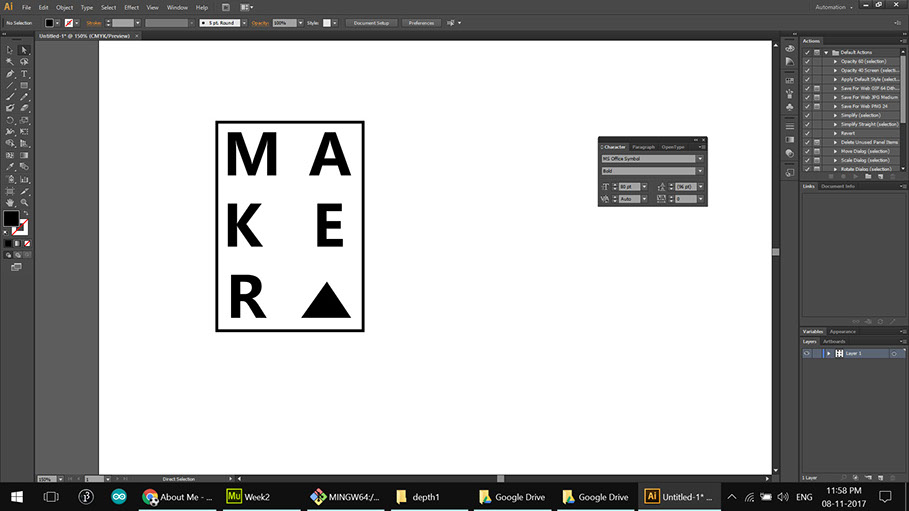Select the Pen tool
909x511 pixels.
coord(10,74)
